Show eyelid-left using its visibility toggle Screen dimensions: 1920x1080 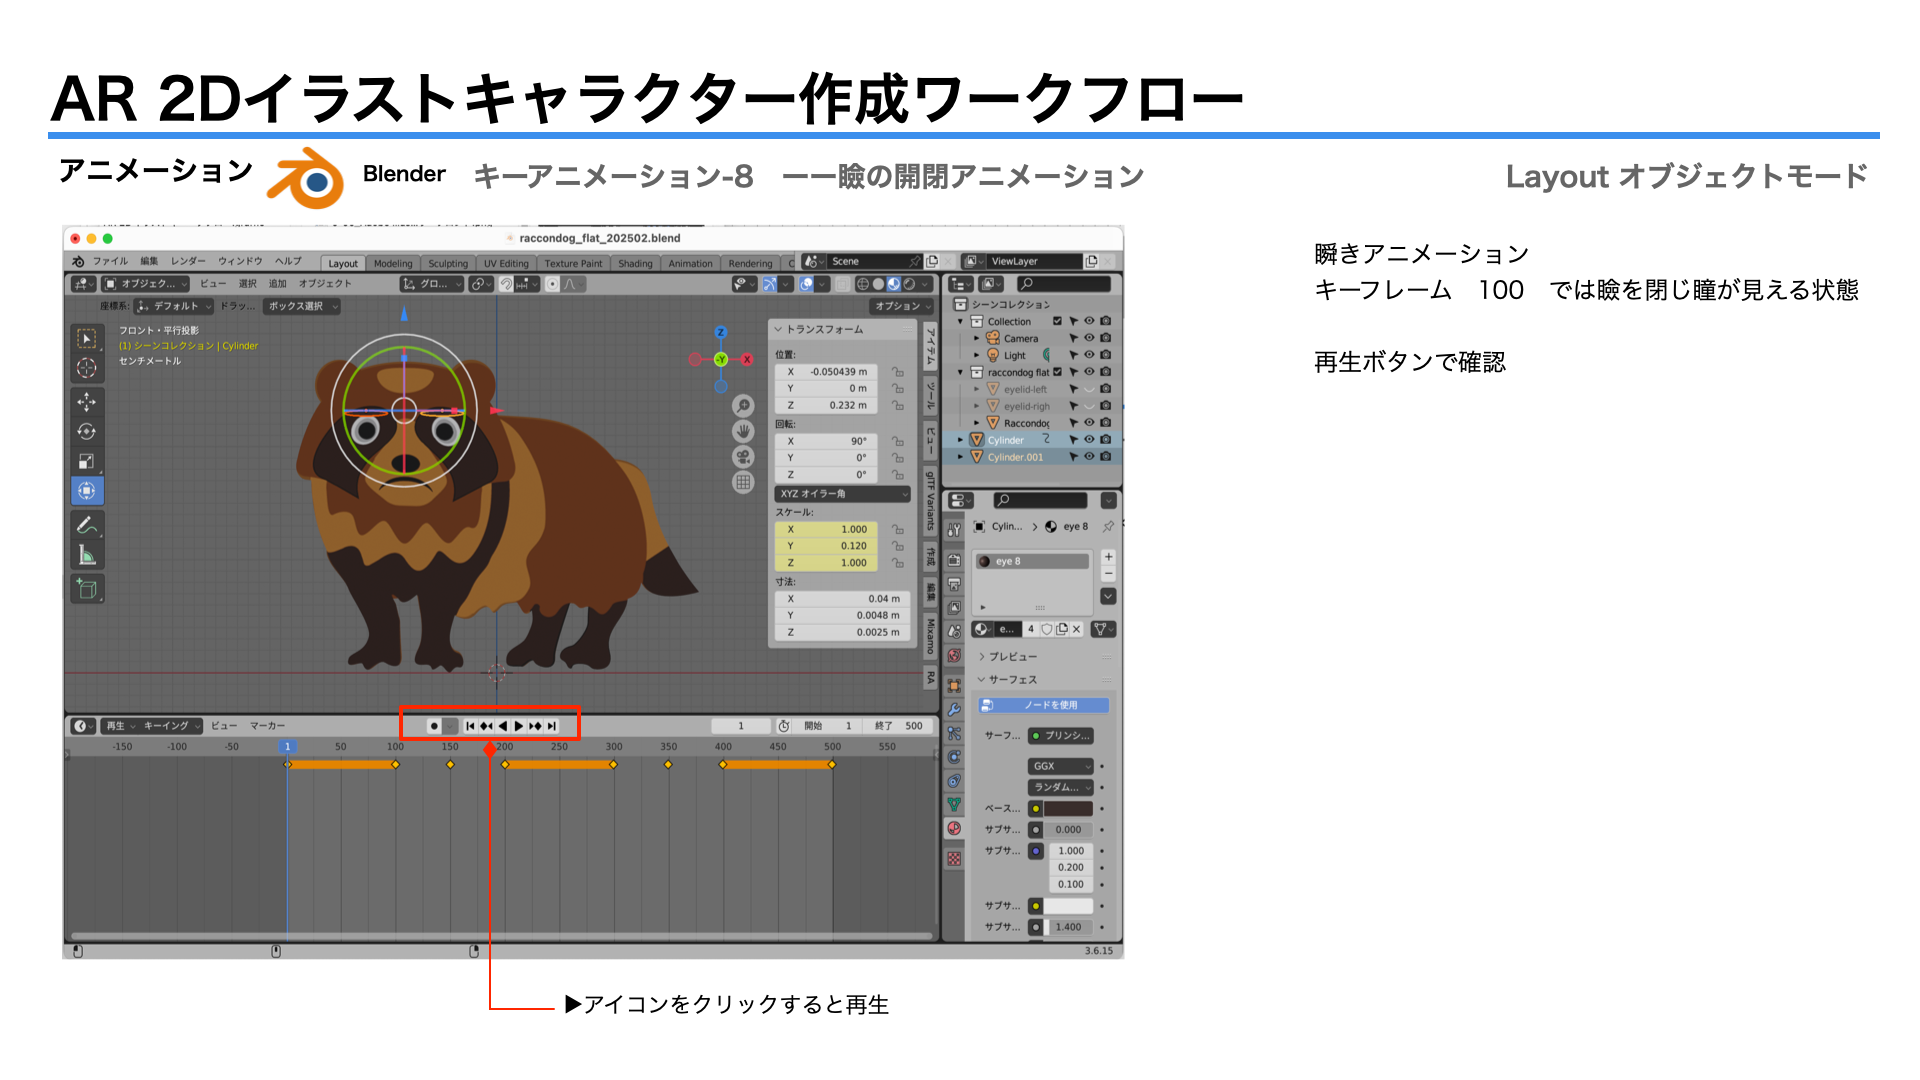(1089, 389)
